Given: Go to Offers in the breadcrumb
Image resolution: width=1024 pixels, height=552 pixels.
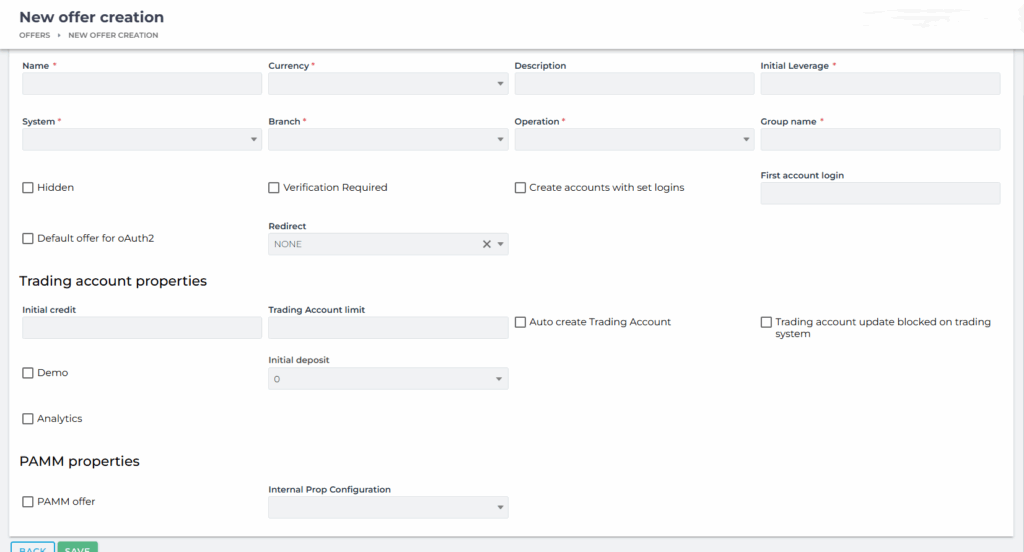Looking at the screenshot, I should coord(34,35).
